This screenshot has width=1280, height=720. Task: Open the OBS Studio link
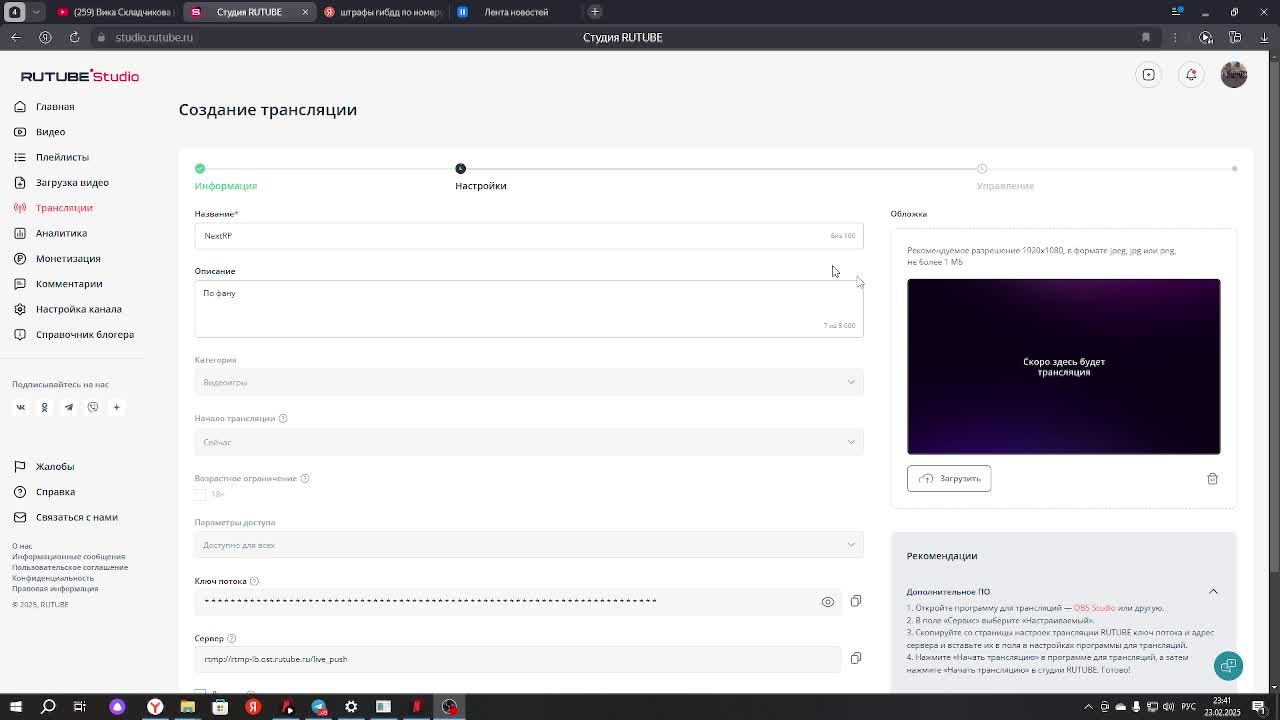1094,608
